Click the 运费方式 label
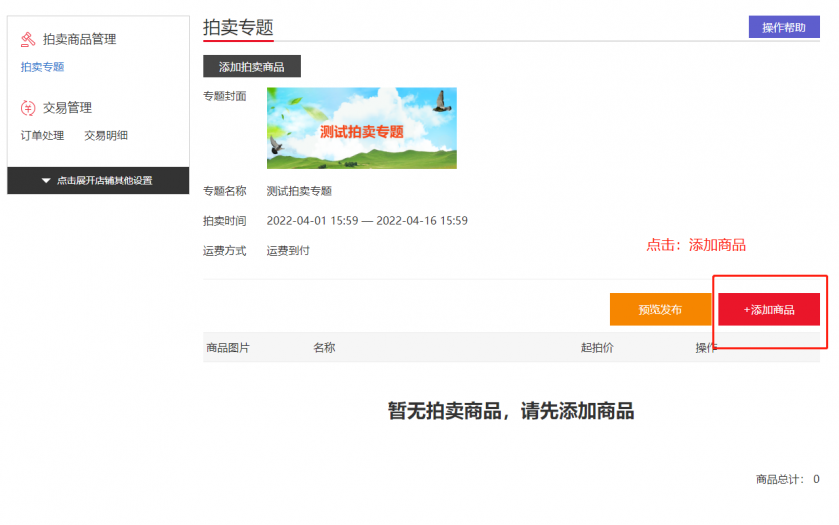 pyautogui.click(x=225, y=250)
